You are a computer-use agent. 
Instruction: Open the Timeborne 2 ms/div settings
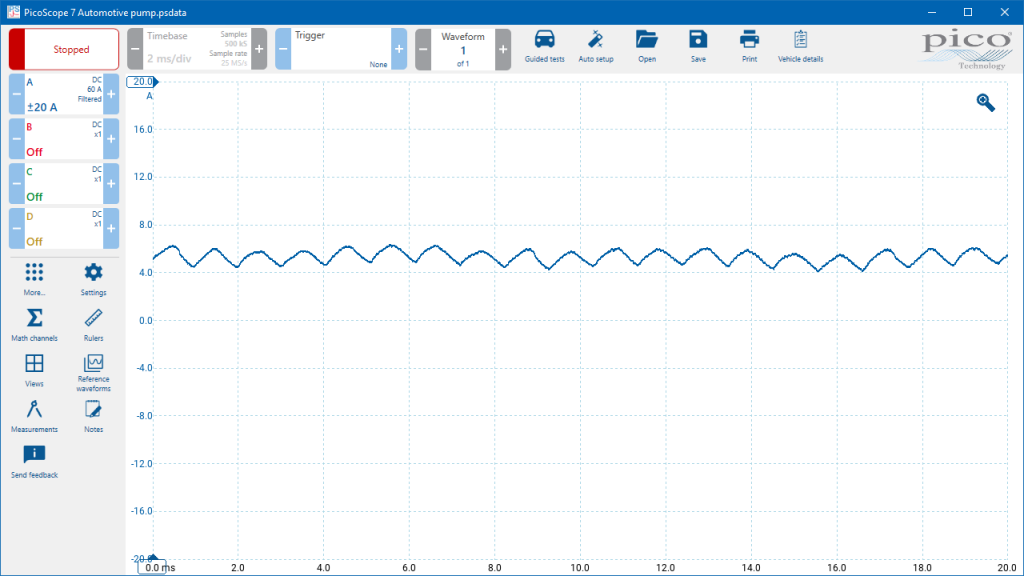click(197, 49)
